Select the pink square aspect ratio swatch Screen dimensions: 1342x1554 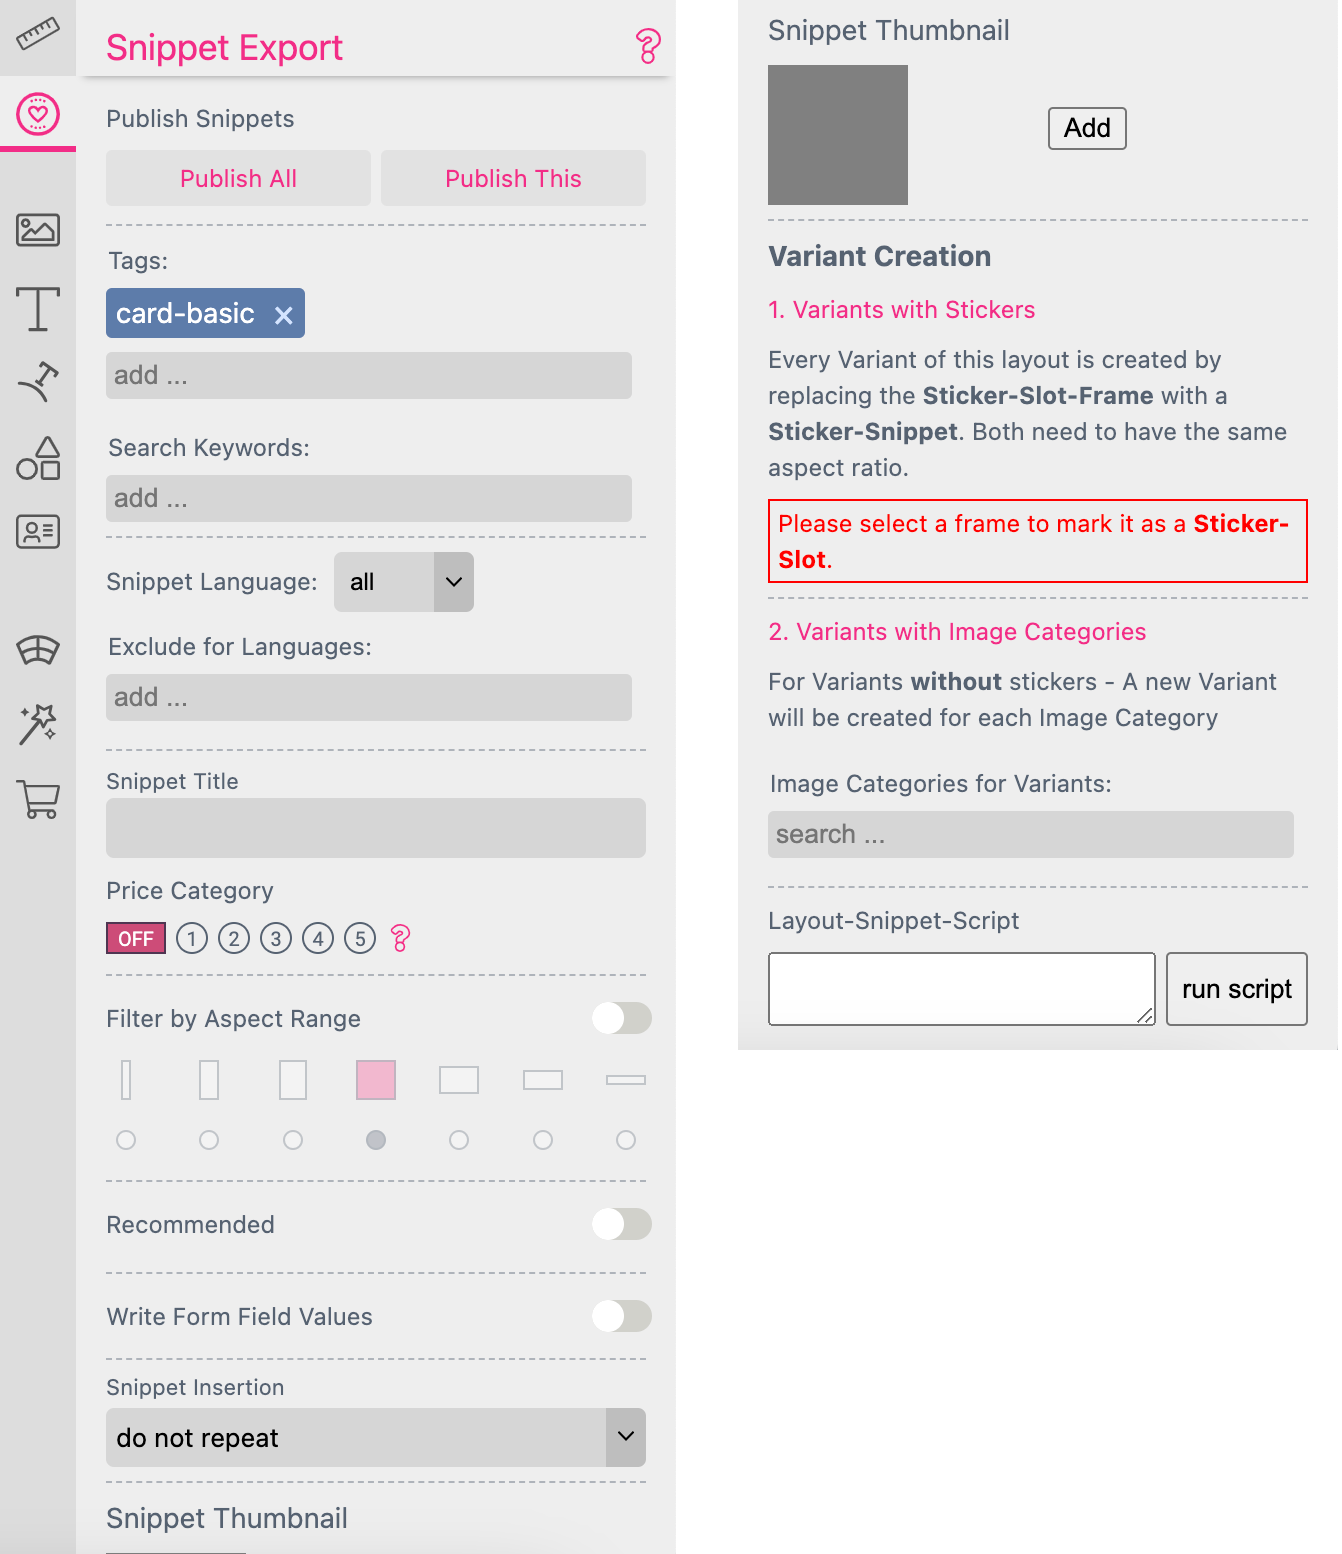(376, 1080)
